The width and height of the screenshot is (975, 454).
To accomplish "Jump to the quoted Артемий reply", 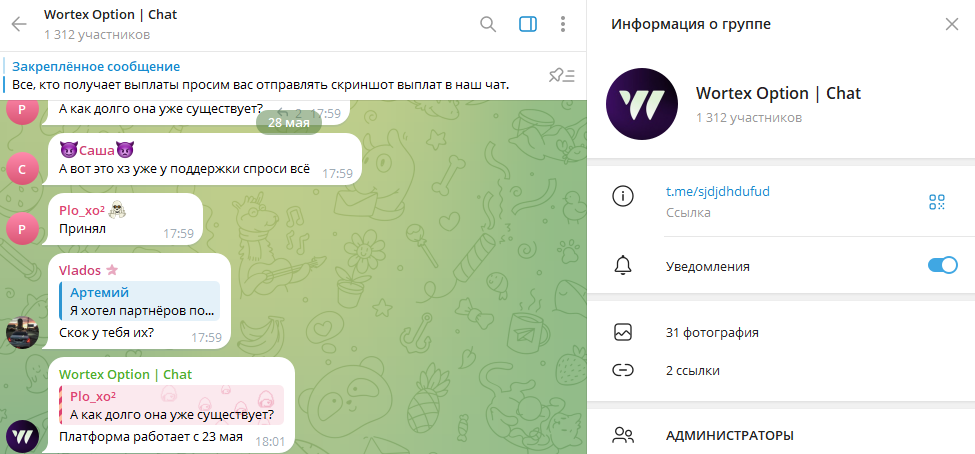I will pyautogui.click(x=139, y=301).
